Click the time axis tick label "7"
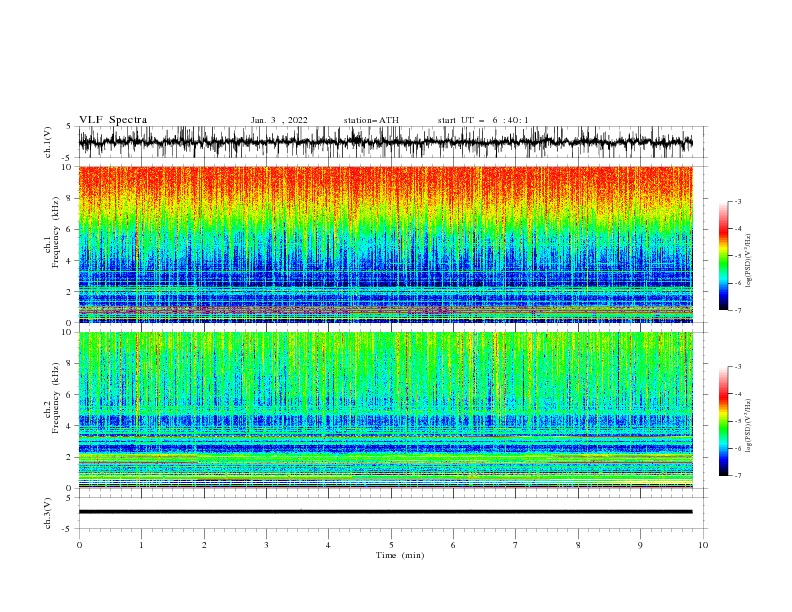The image size is (792, 612). pyautogui.click(x=516, y=545)
